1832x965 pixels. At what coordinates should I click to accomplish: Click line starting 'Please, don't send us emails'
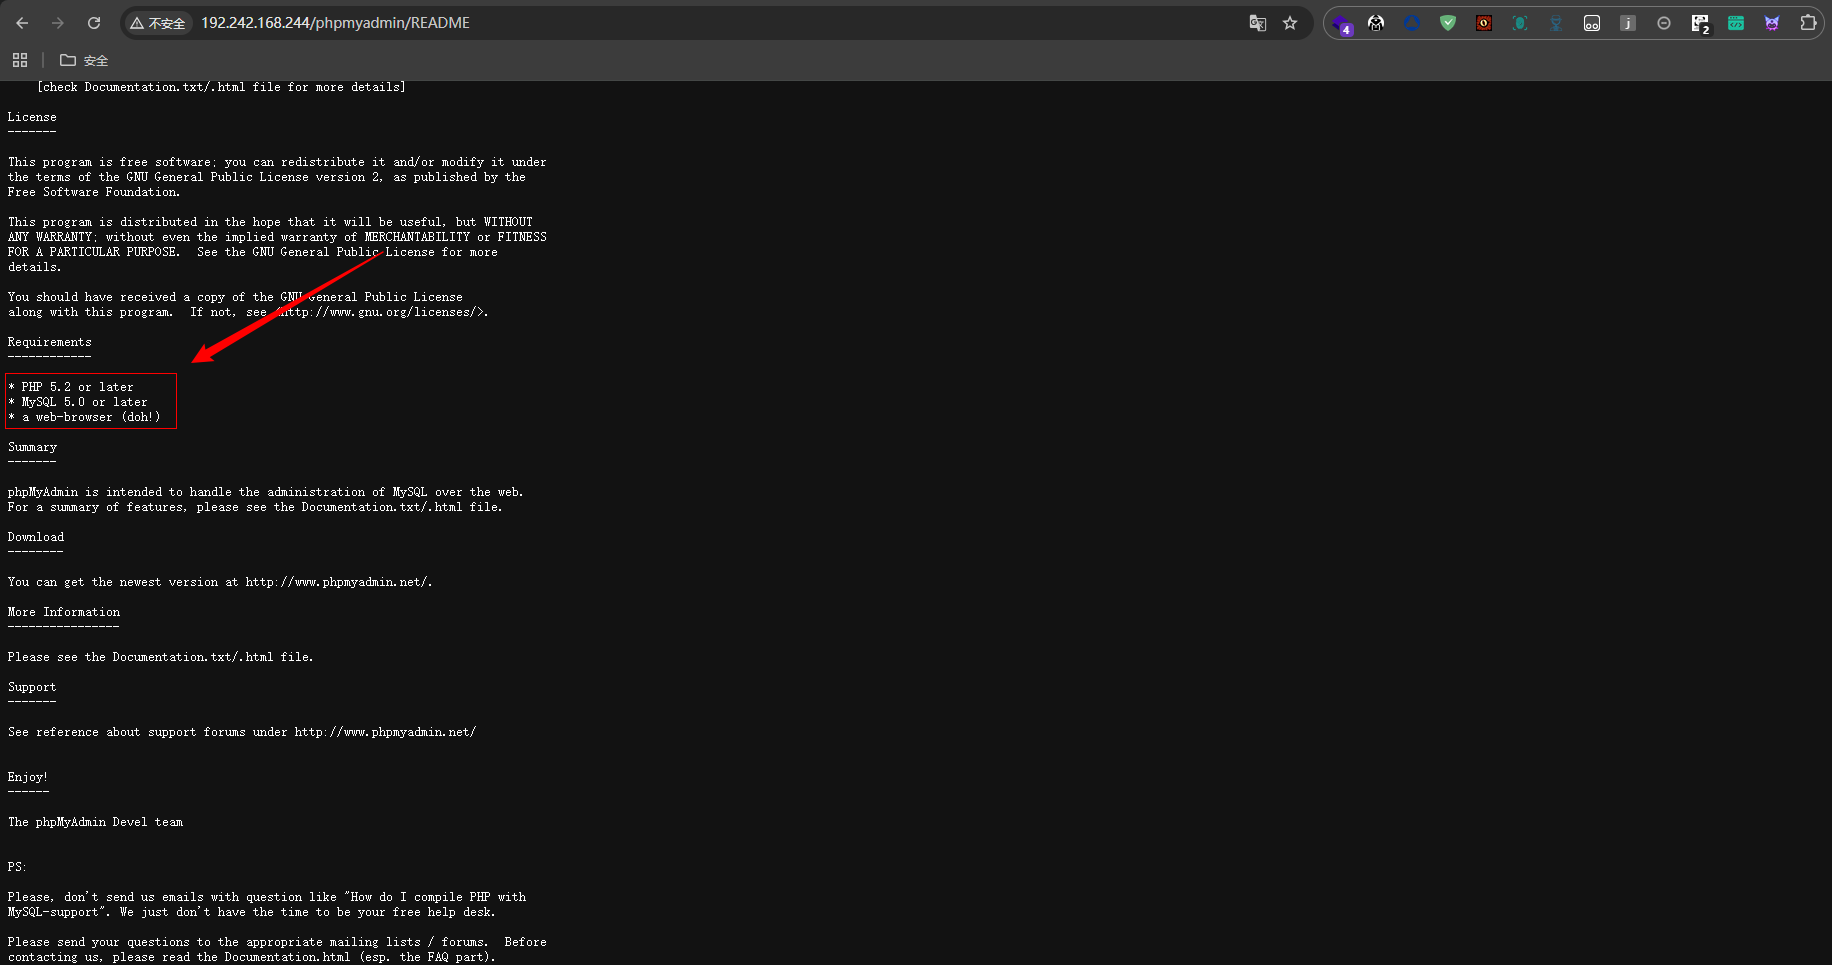pyautogui.click(x=267, y=897)
